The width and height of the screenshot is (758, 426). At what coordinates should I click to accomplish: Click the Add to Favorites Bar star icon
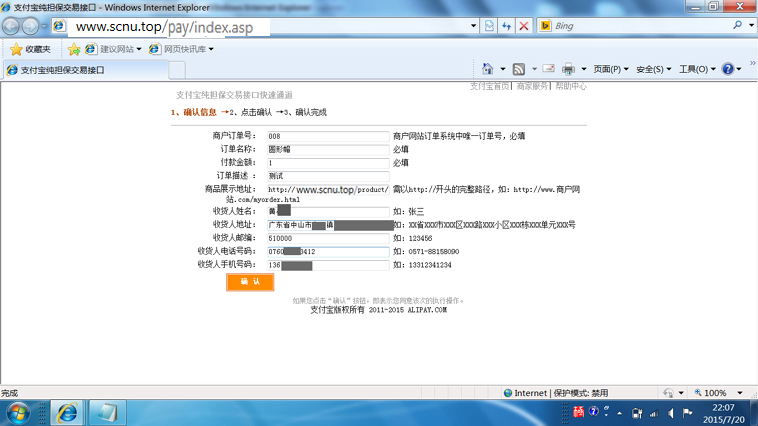click(74, 49)
